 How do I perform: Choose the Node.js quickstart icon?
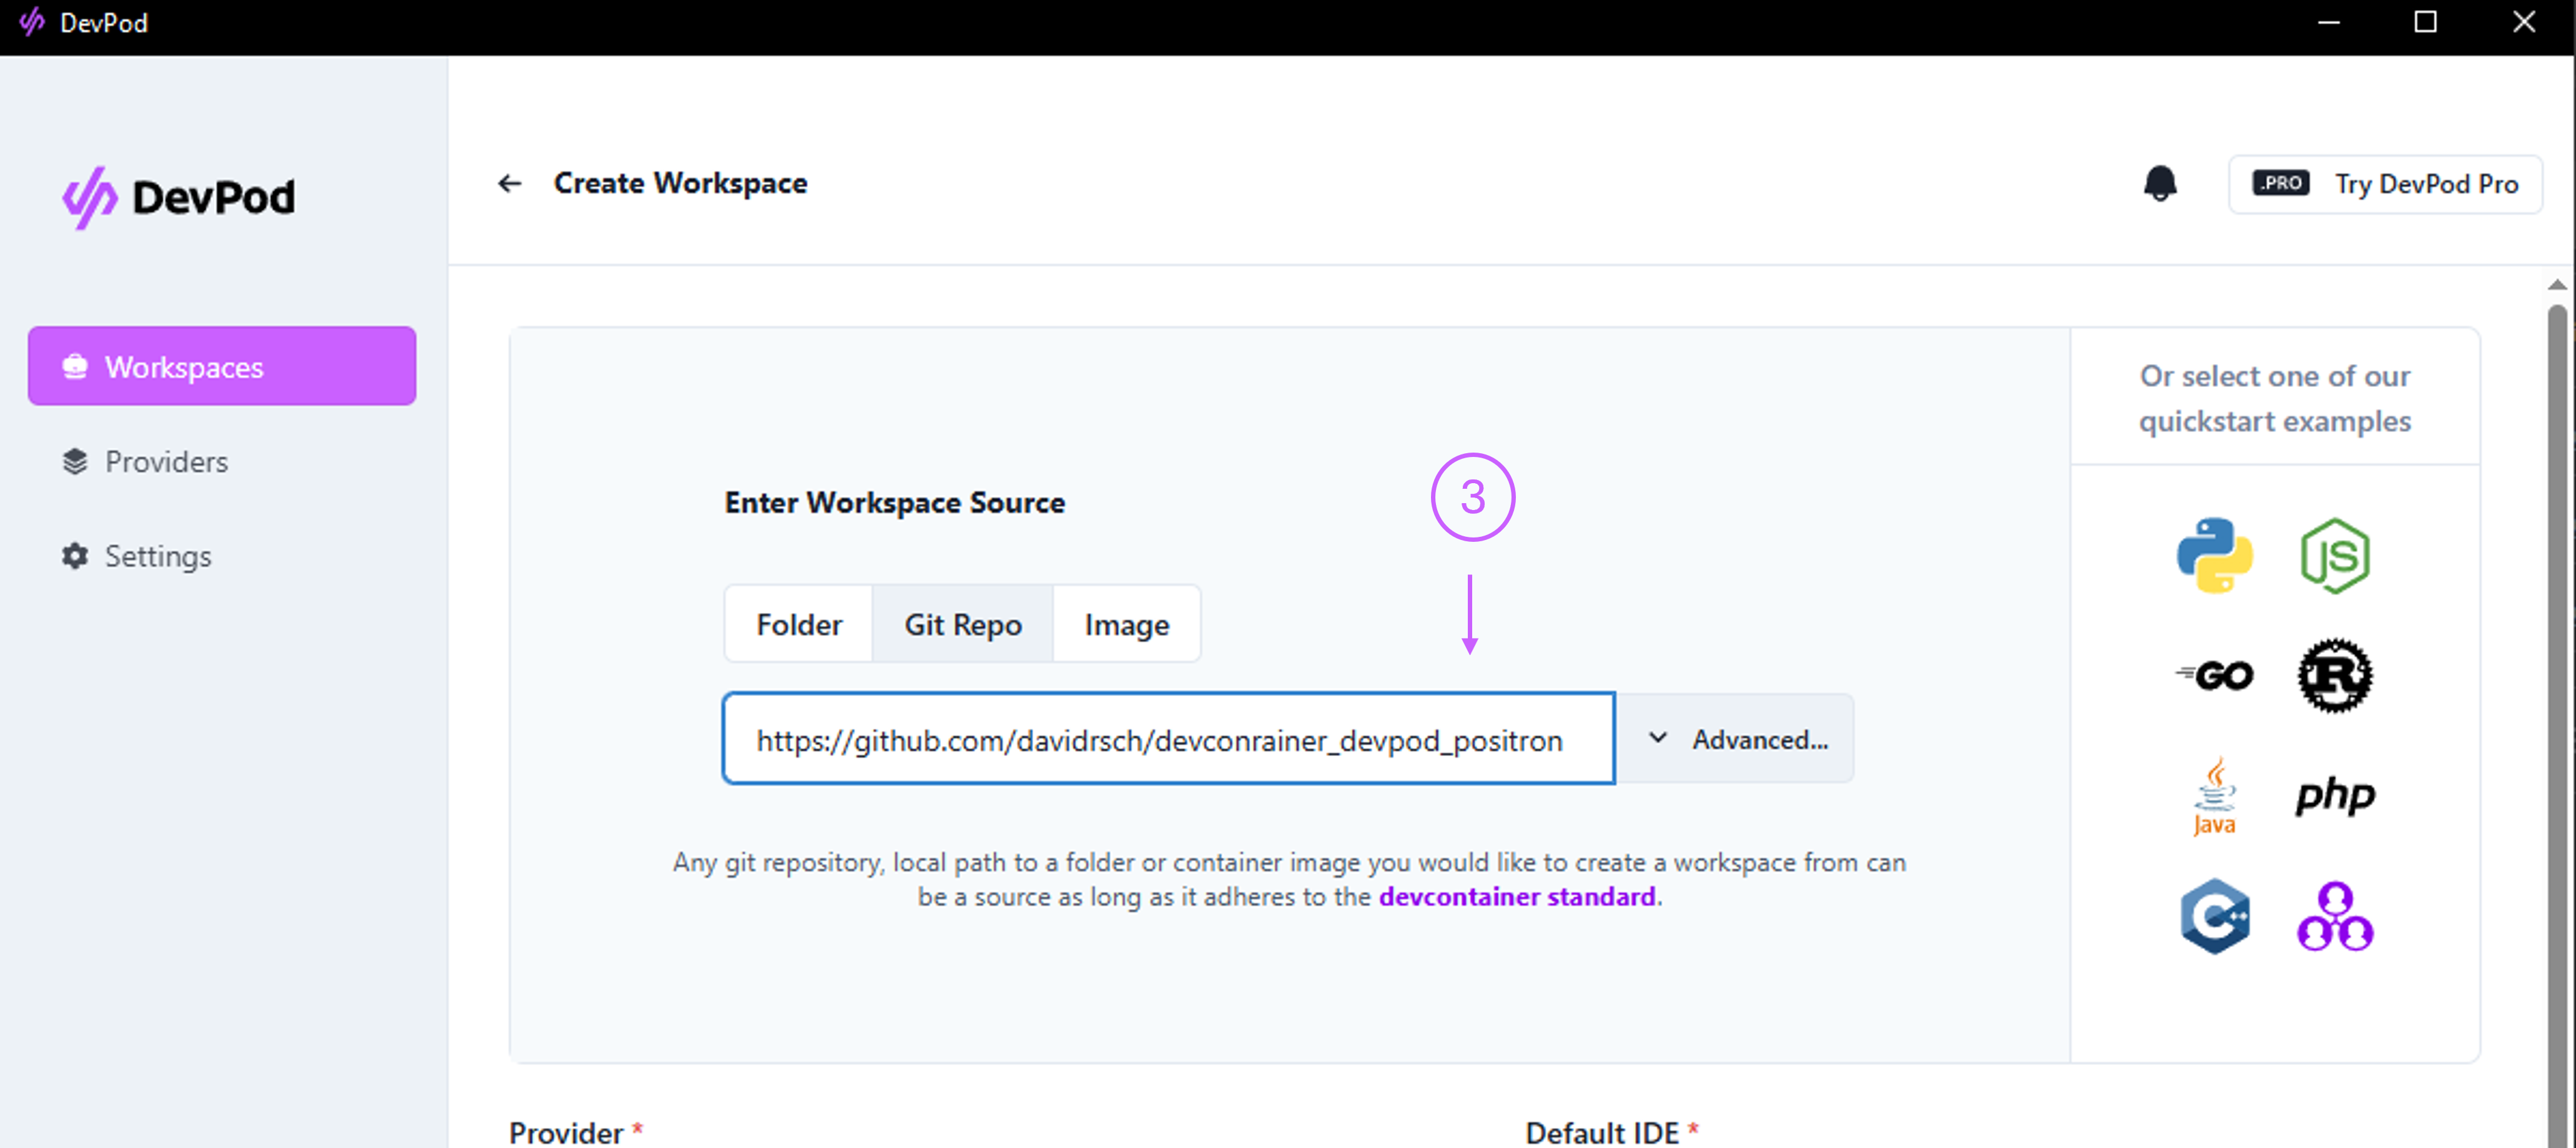2334,556
